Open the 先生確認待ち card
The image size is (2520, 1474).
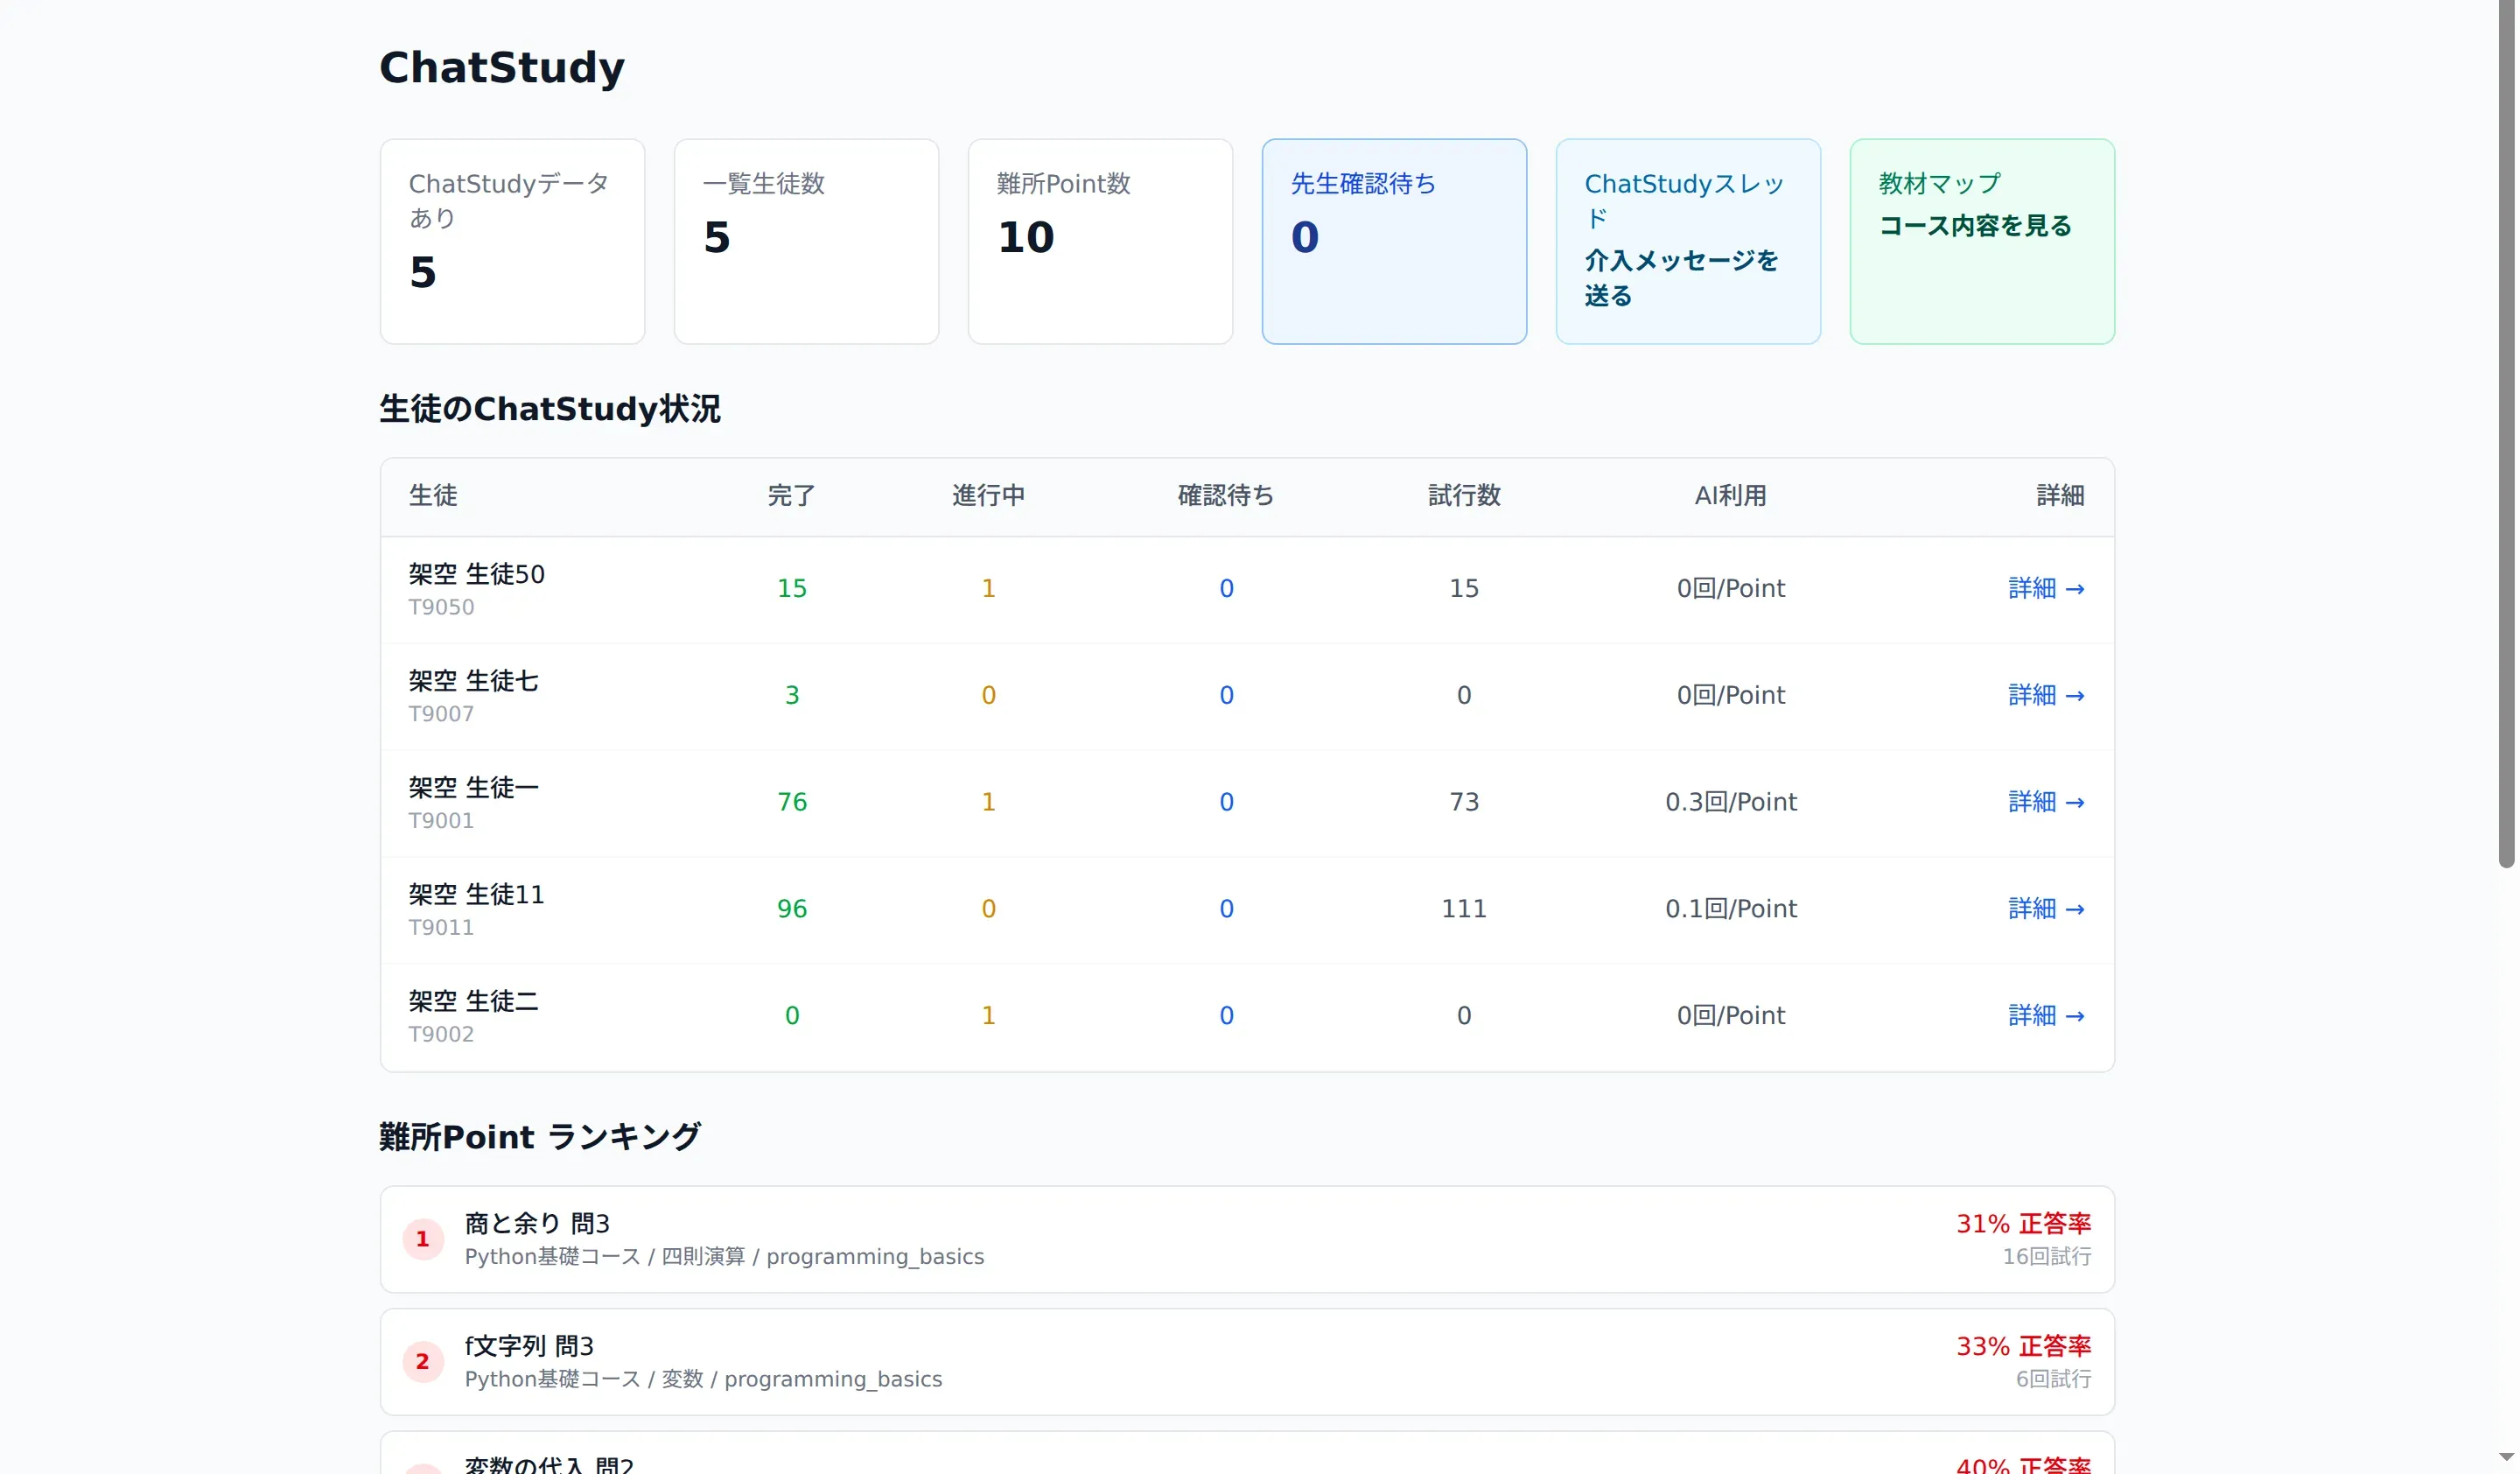1393,241
